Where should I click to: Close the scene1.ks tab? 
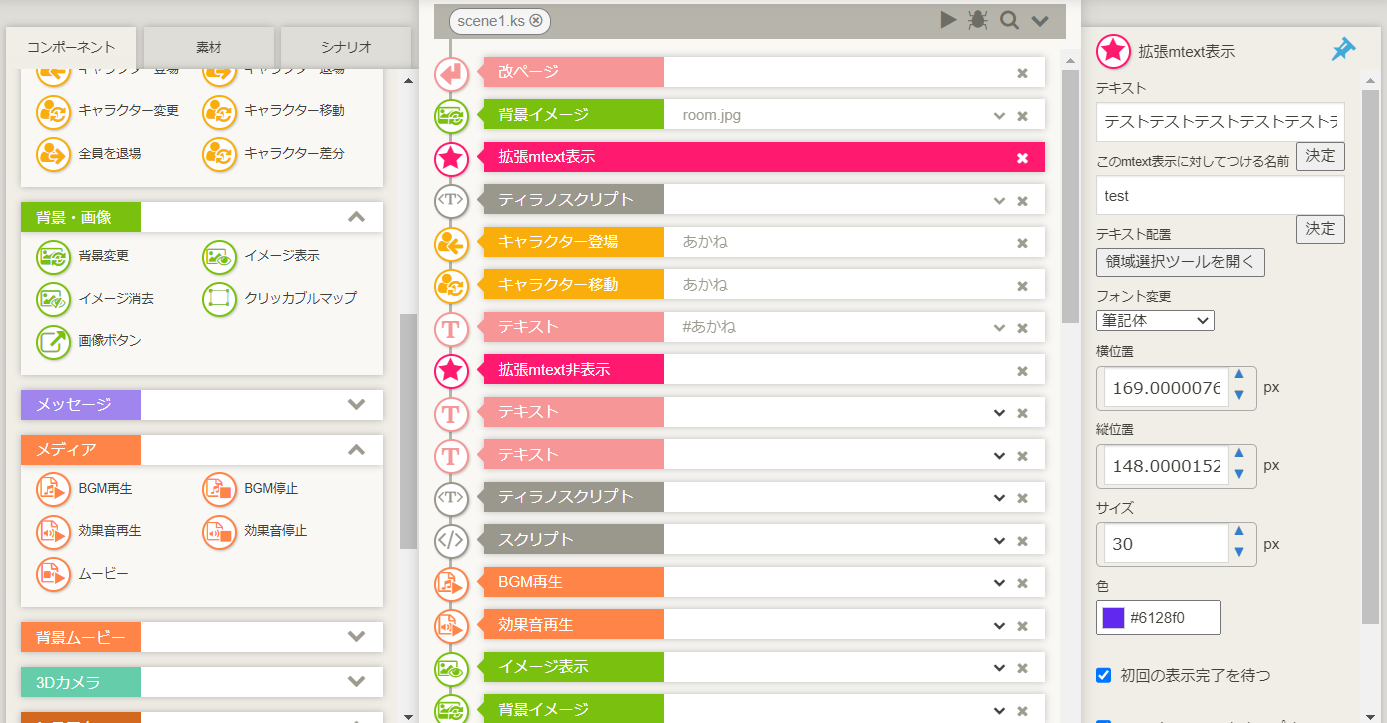pos(536,20)
